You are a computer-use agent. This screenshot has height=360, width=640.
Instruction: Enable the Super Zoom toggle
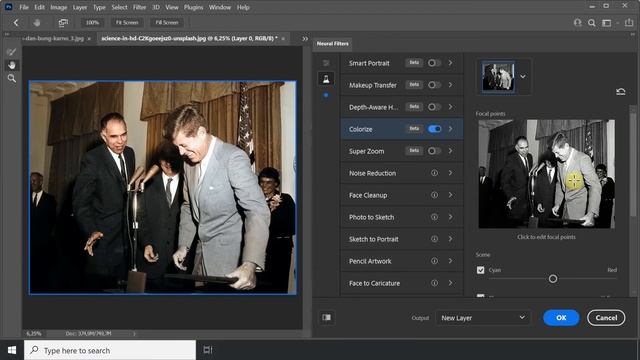pyautogui.click(x=434, y=151)
